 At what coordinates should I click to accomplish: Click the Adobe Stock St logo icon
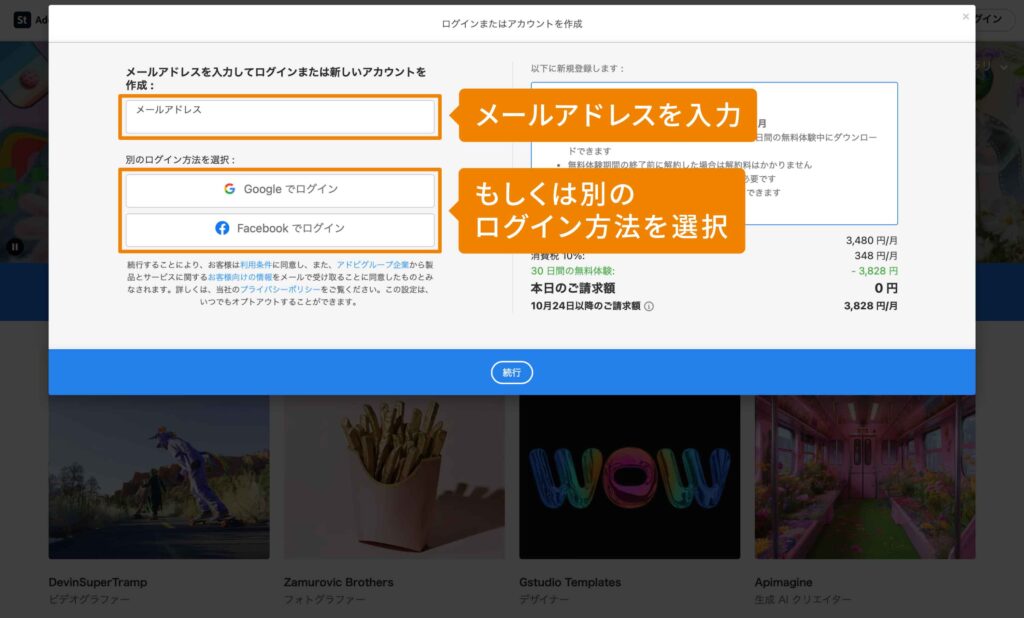coord(22,20)
